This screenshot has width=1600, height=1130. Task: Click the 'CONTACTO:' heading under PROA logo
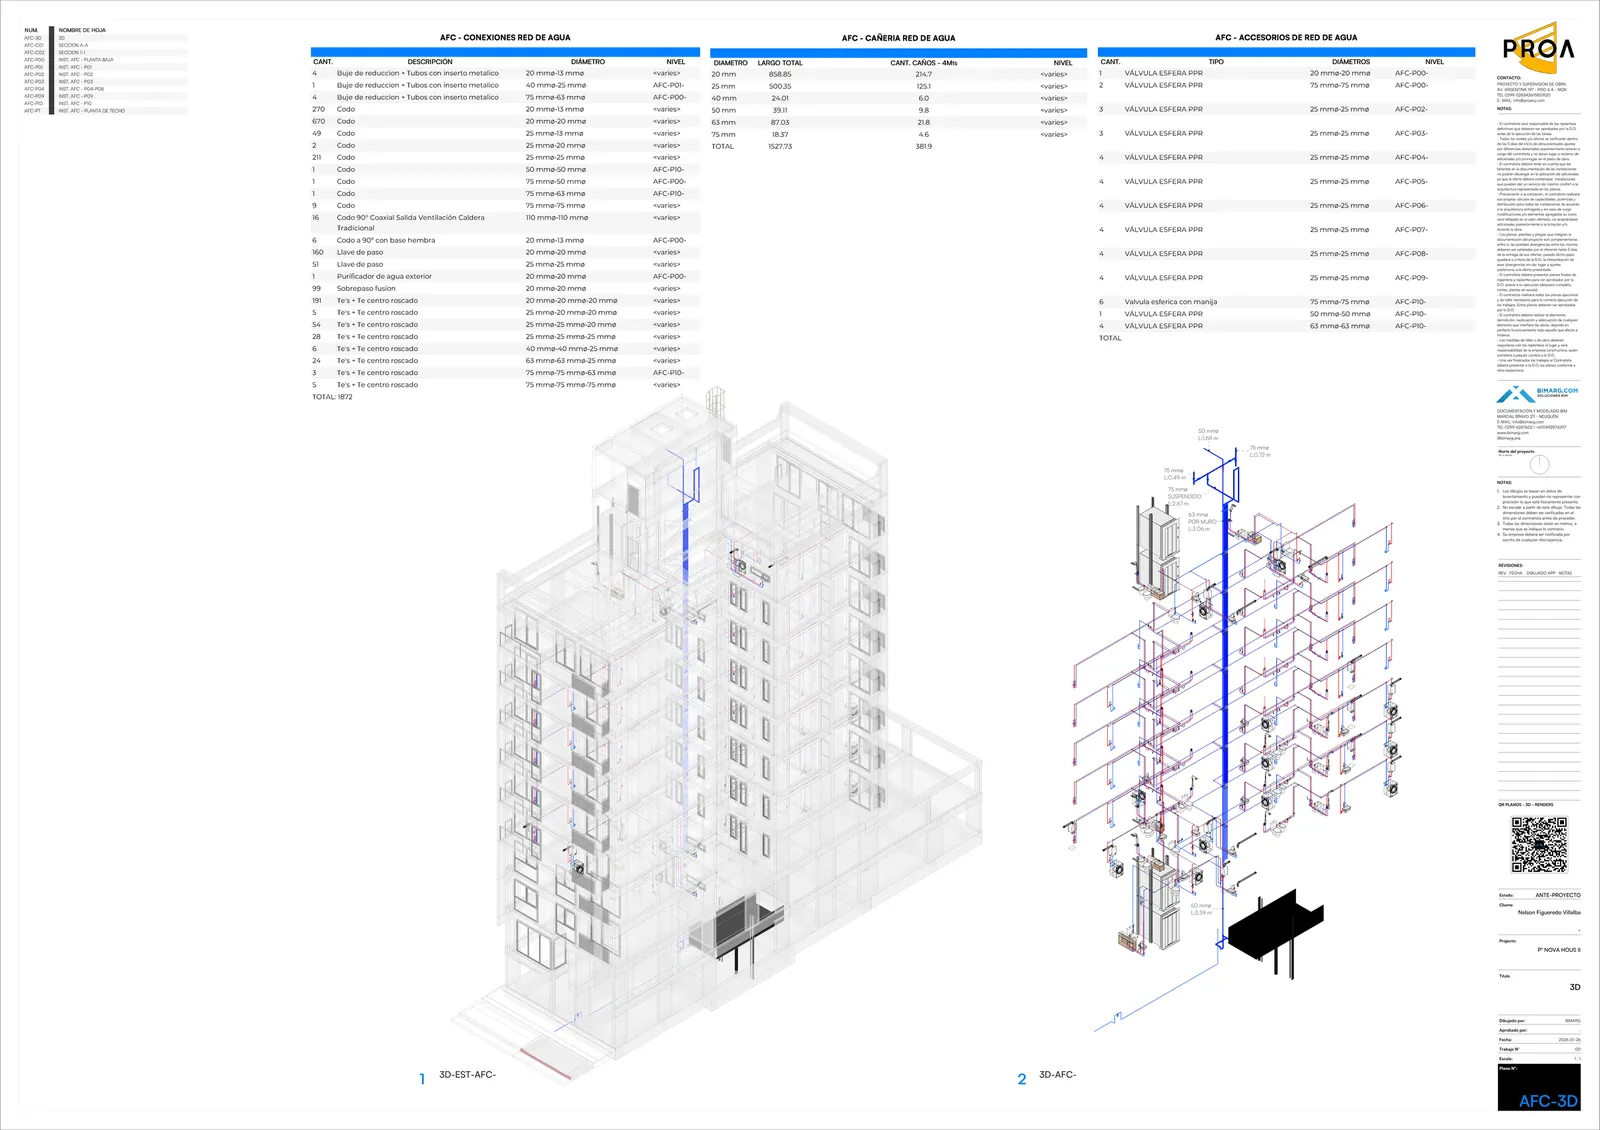click(1509, 78)
